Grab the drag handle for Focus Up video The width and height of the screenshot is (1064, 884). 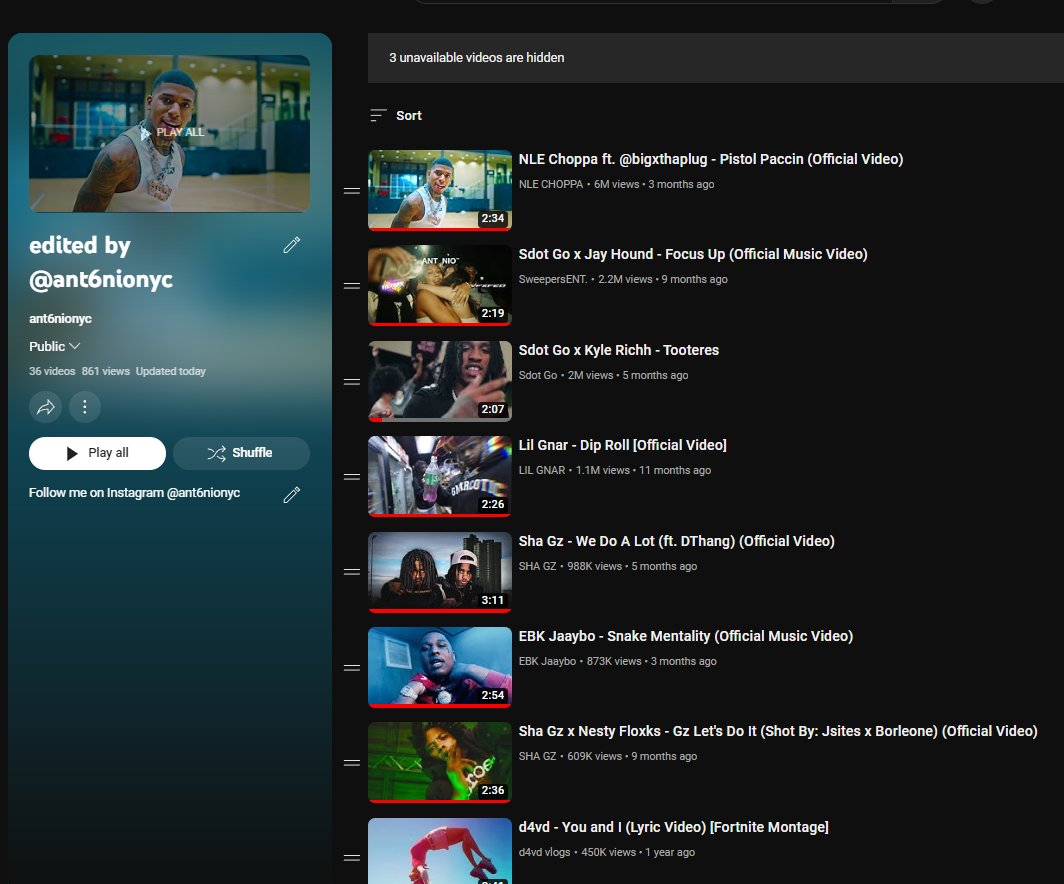[352, 286]
